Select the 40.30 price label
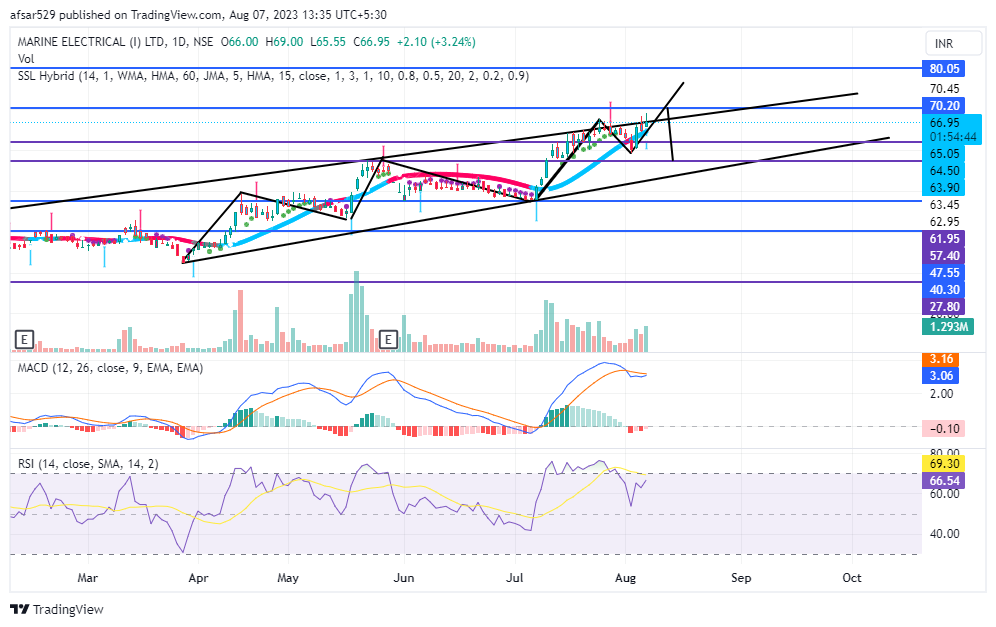 pyautogui.click(x=944, y=290)
